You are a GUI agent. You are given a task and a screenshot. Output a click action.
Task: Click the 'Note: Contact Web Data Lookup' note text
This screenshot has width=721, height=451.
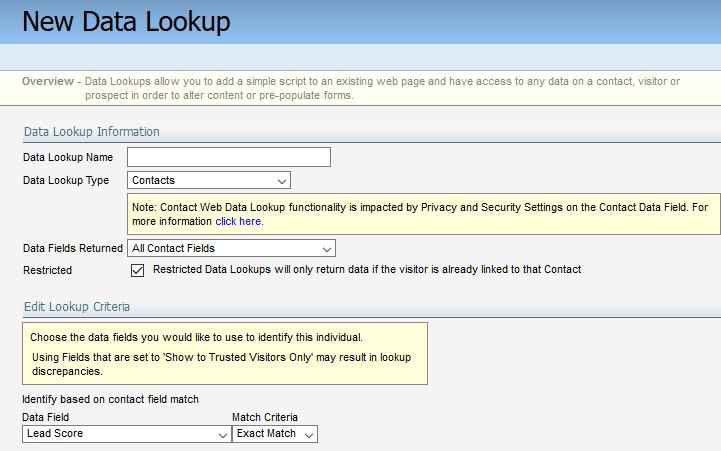[420, 214]
